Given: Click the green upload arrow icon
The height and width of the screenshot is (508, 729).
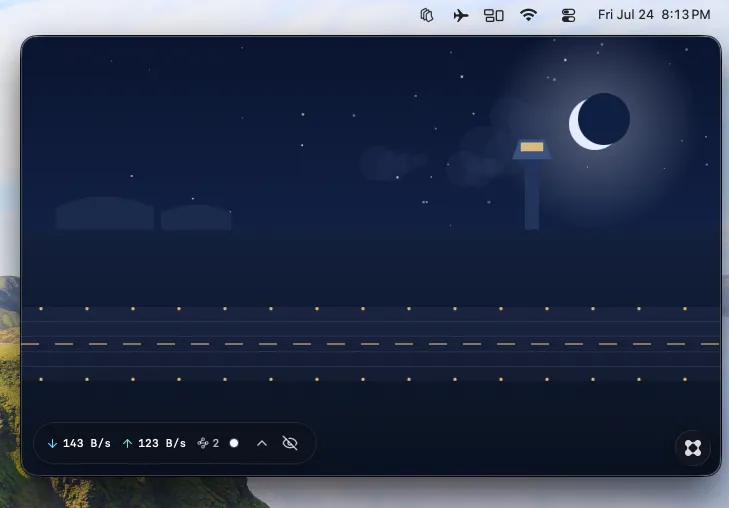Looking at the screenshot, I should [x=127, y=444].
